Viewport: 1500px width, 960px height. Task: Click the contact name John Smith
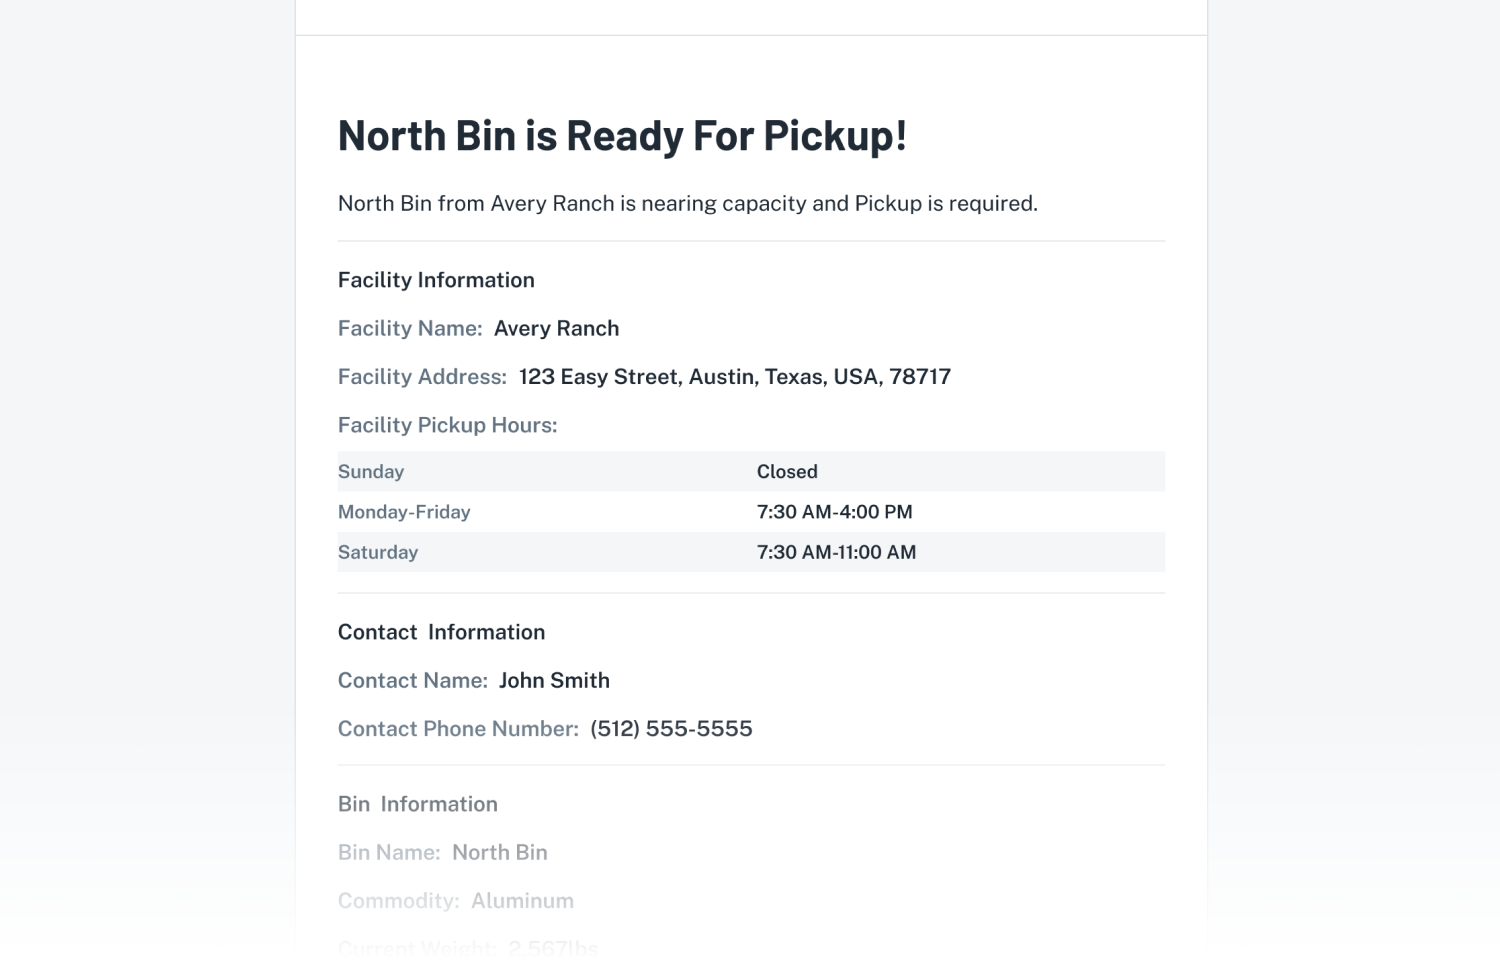click(554, 681)
